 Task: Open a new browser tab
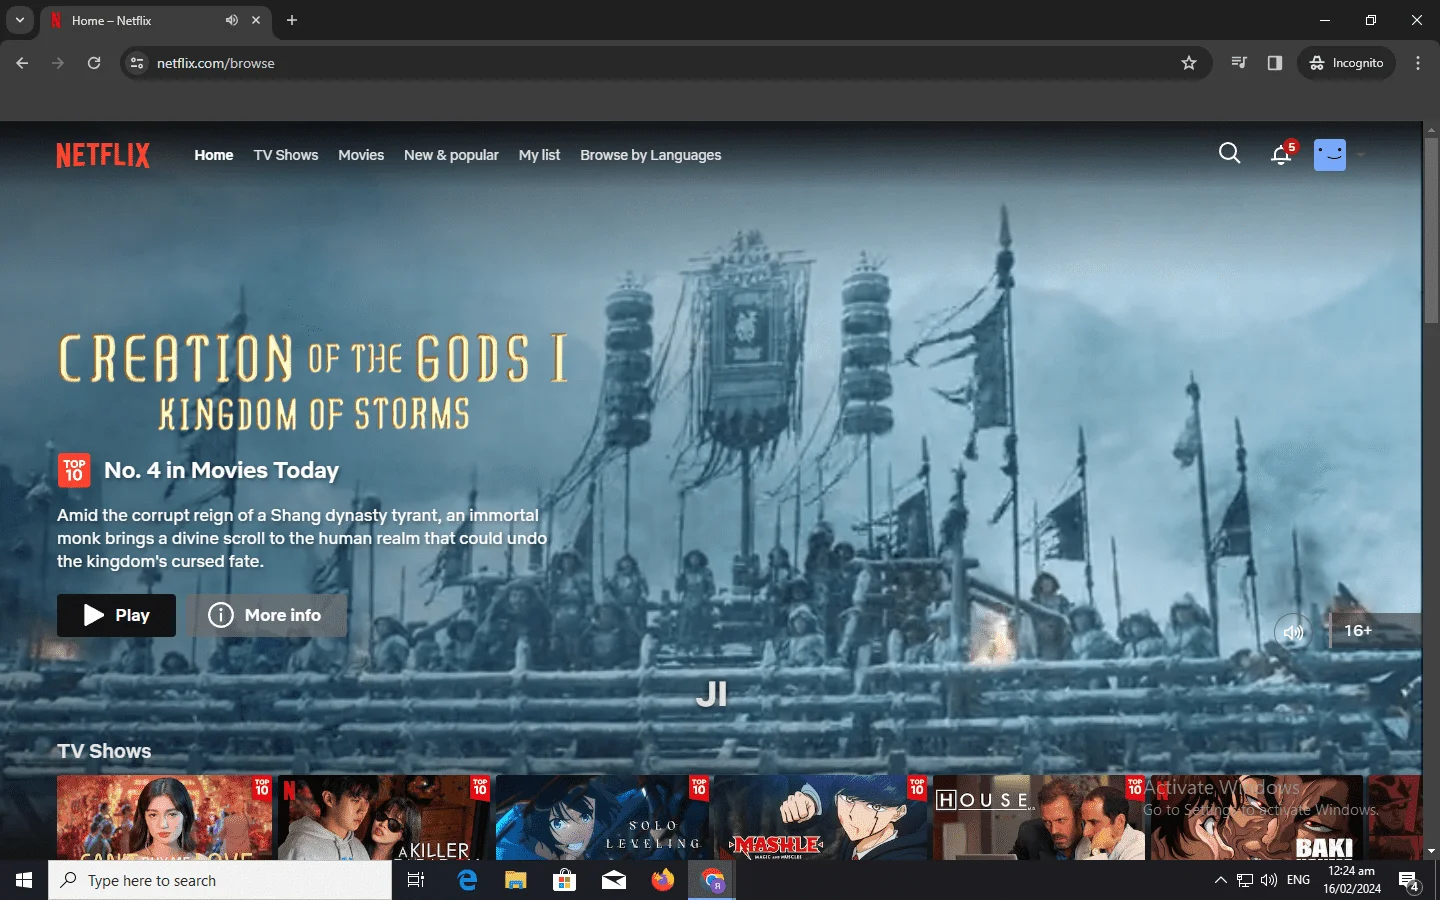click(x=292, y=20)
